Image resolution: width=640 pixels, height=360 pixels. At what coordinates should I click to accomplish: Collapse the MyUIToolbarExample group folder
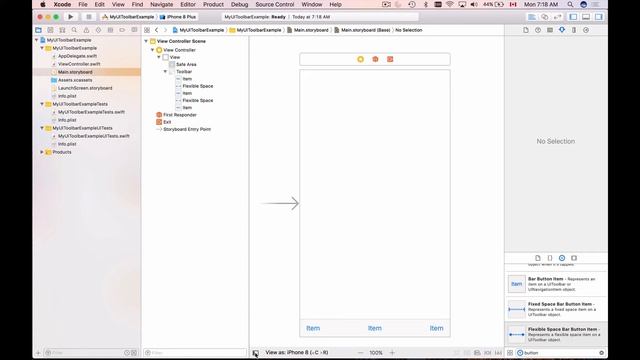[x=42, y=48]
